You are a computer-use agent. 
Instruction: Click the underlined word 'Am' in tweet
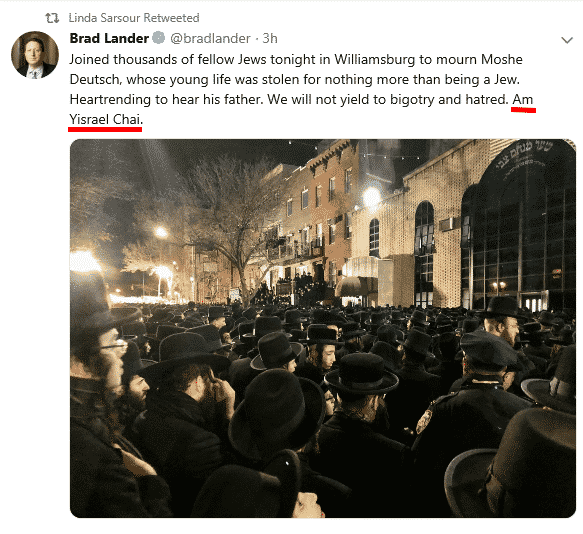(523, 100)
